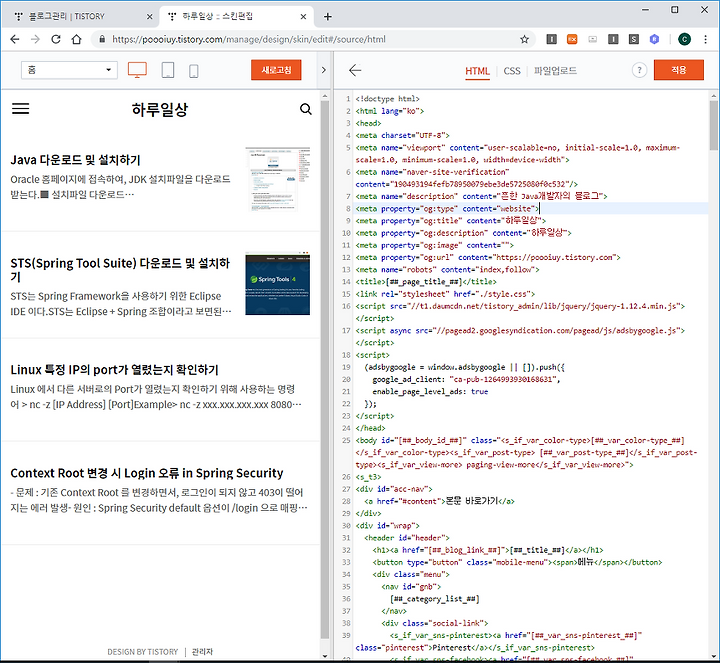Switch to the 파일업로드 tab

tap(555, 71)
